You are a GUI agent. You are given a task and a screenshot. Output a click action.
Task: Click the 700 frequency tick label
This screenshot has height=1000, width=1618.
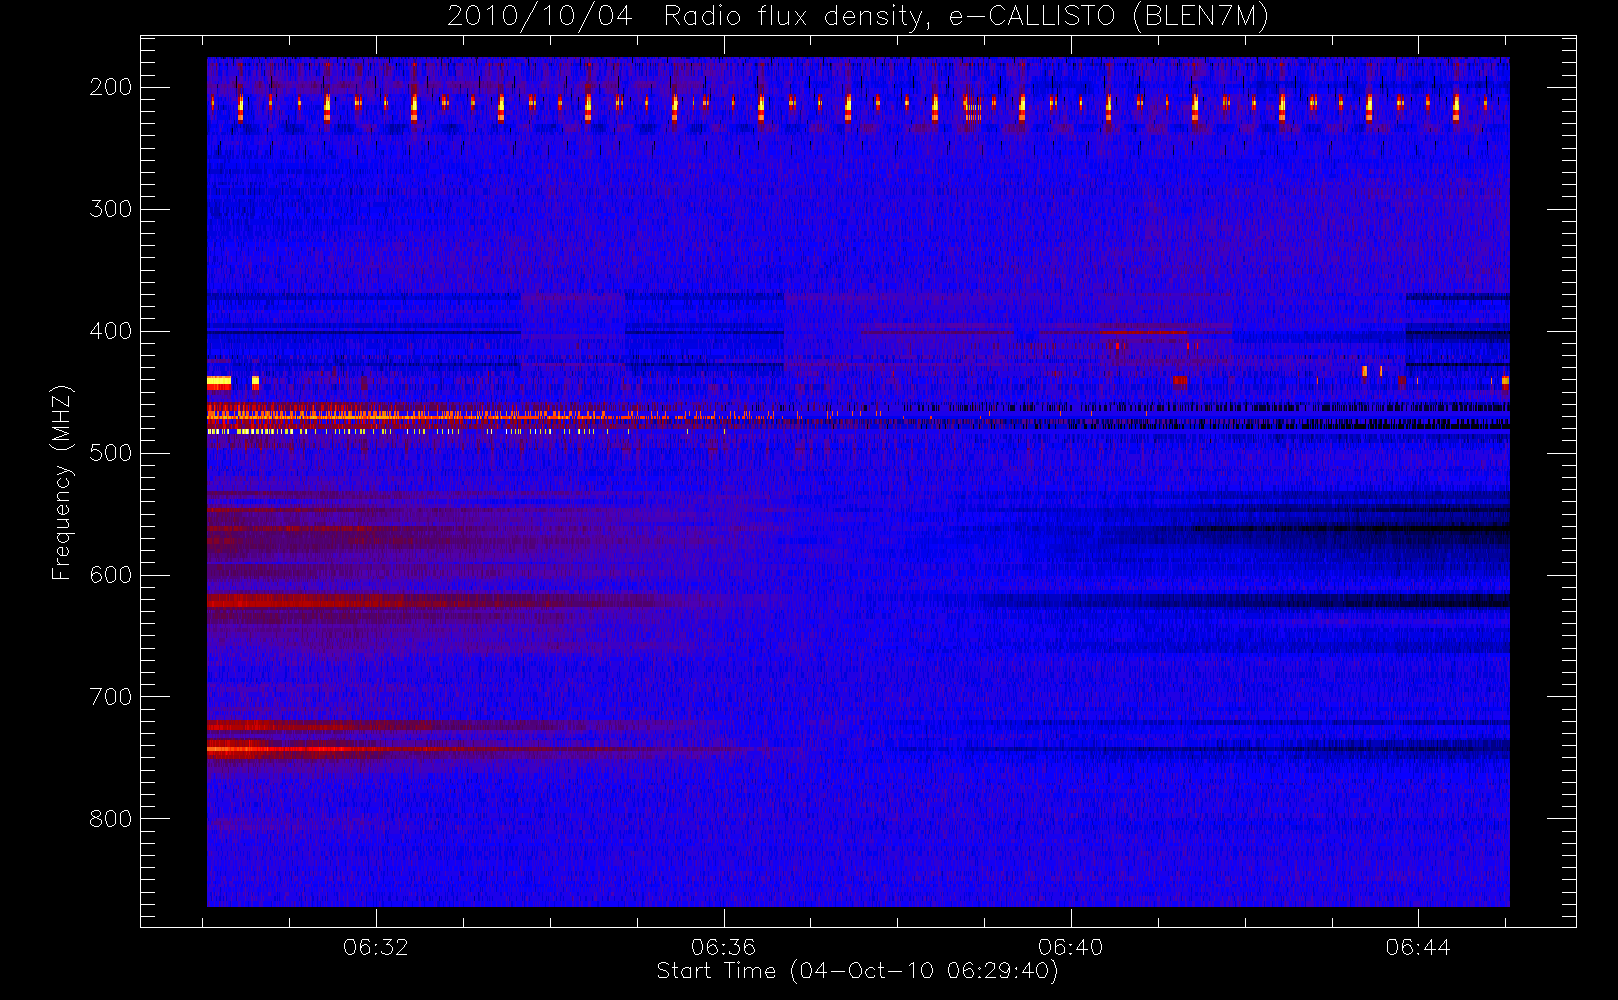(111, 697)
